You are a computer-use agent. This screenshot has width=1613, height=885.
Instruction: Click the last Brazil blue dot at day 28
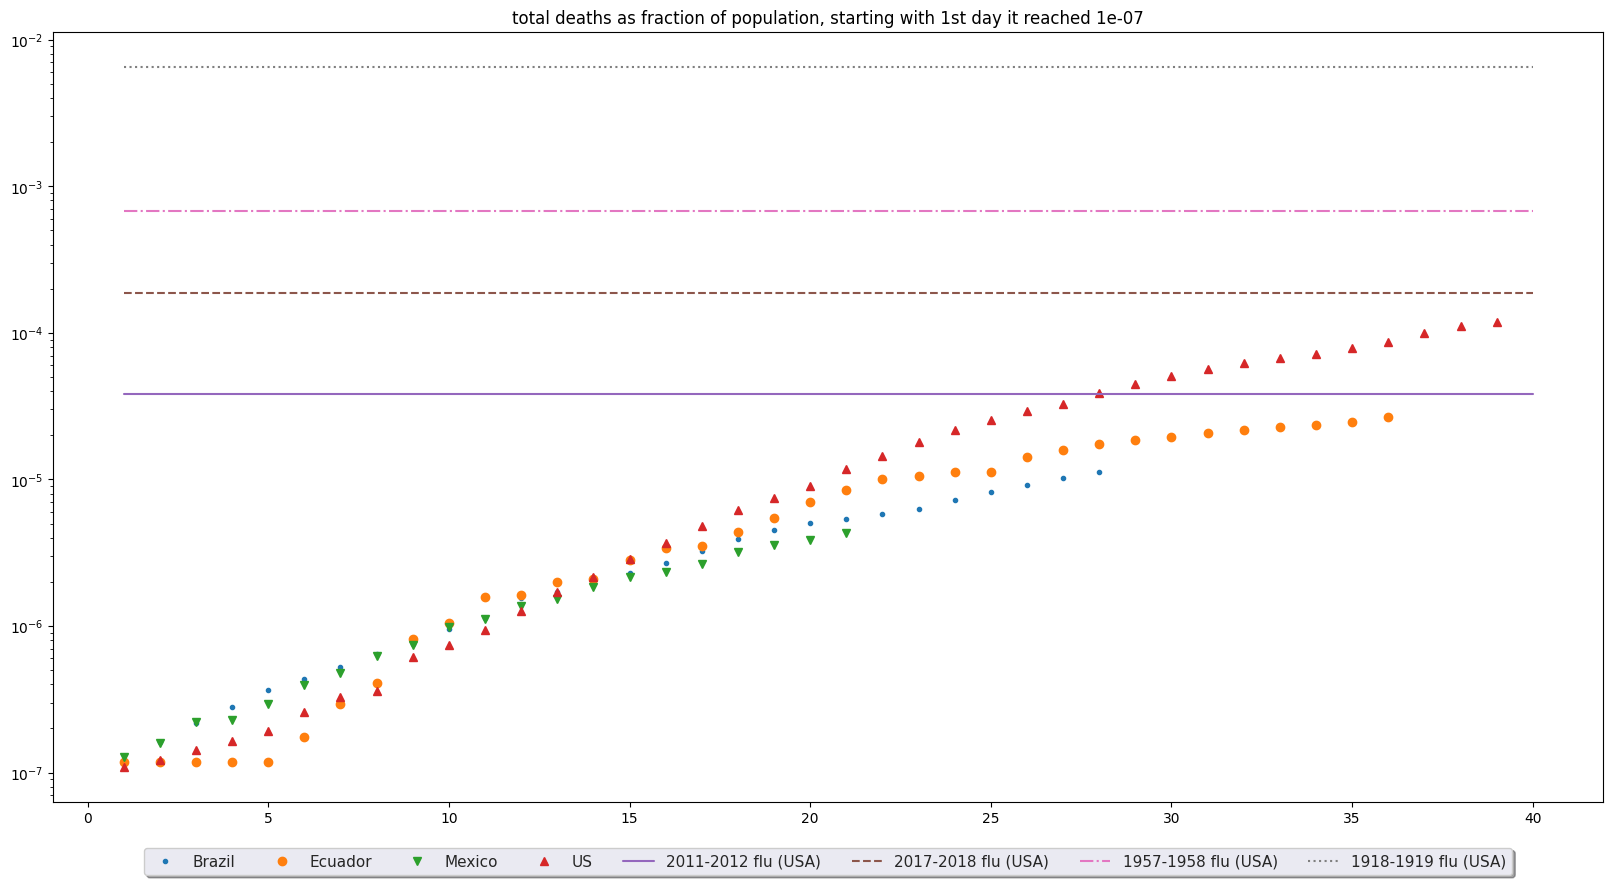(1099, 472)
